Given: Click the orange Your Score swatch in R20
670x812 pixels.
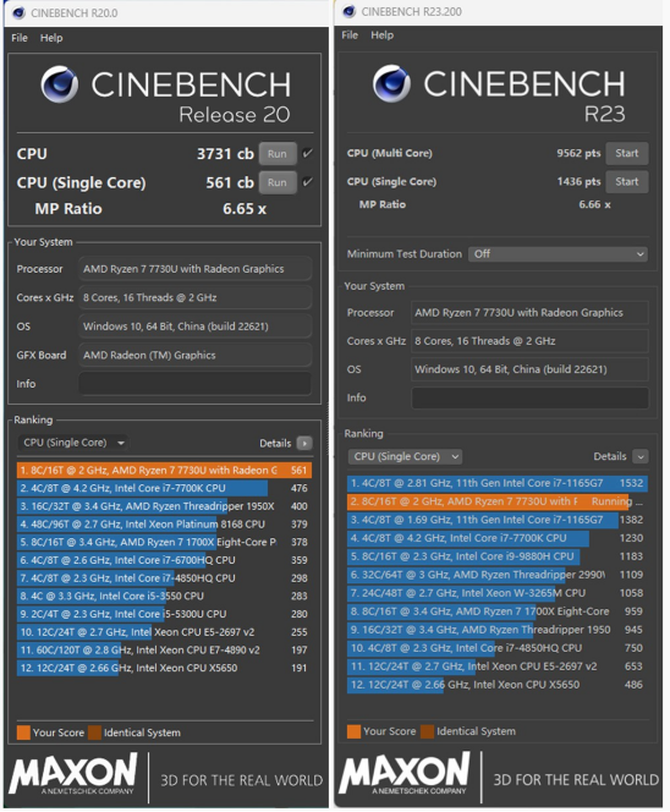Looking at the screenshot, I should [x=23, y=732].
